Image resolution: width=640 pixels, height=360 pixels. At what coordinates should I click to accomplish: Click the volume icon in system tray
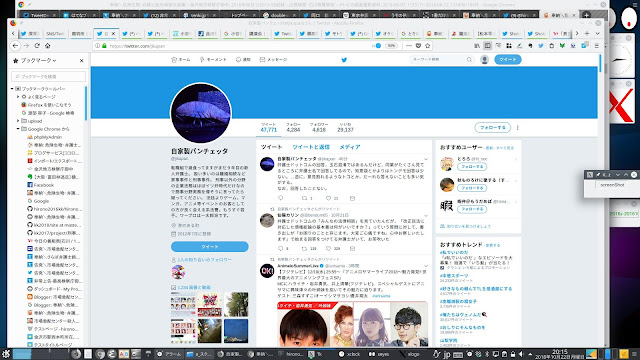point(521,354)
